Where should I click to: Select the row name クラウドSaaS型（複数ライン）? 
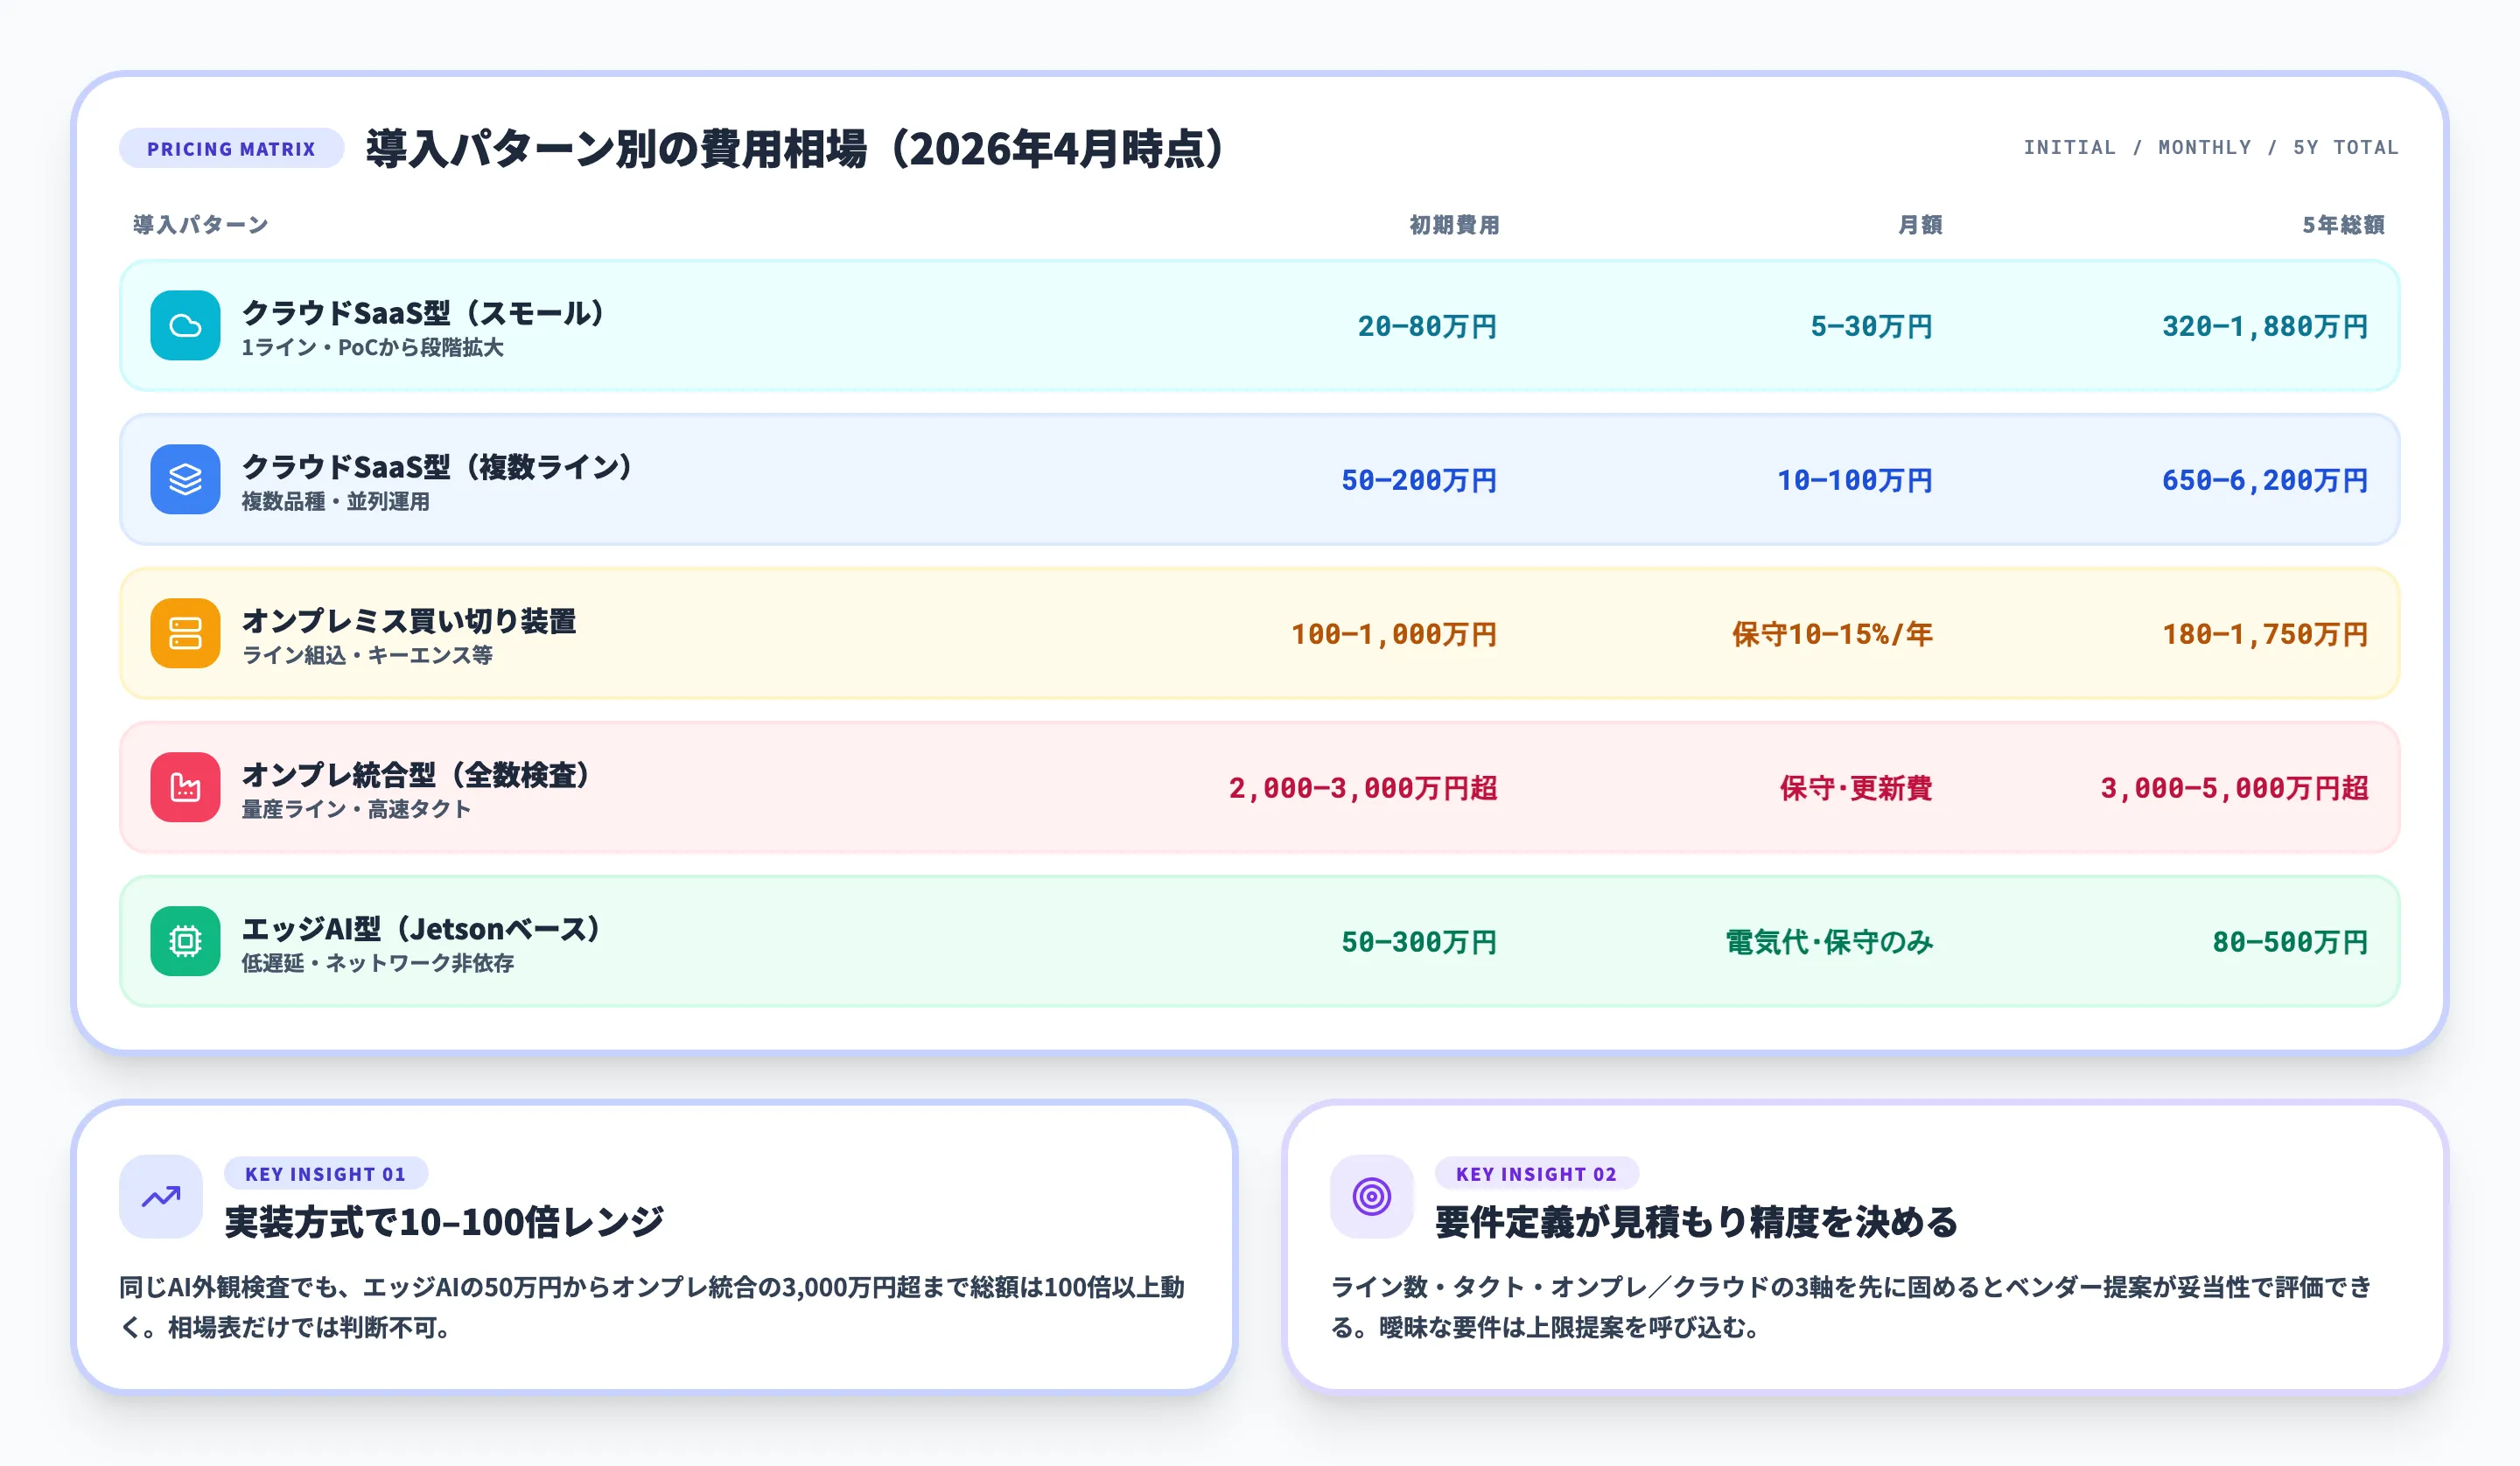pyautogui.click(x=437, y=467)
